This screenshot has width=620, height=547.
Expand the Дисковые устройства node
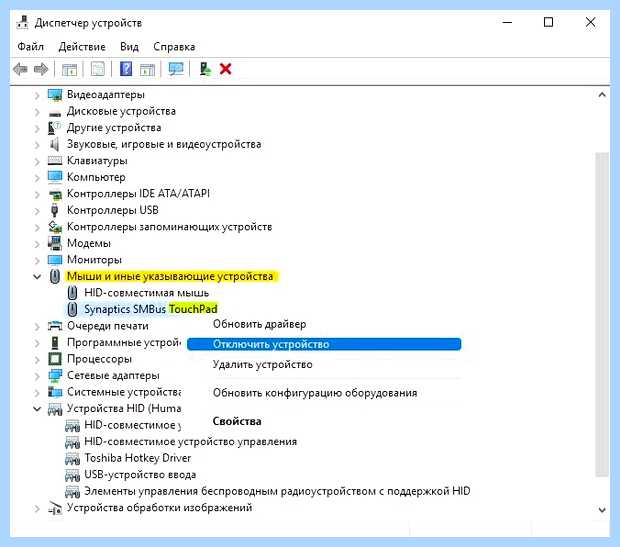coord(37,112)
